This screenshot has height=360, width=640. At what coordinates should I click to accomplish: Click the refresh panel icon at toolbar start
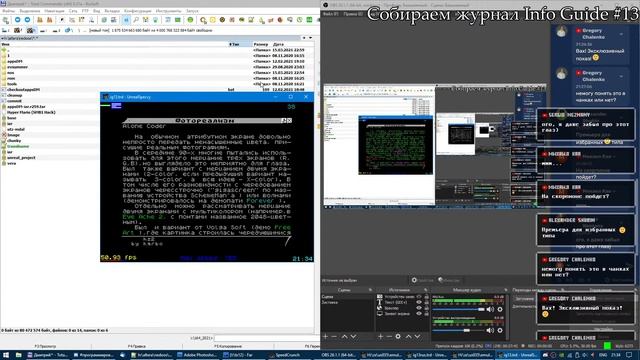tap(6, 20)
